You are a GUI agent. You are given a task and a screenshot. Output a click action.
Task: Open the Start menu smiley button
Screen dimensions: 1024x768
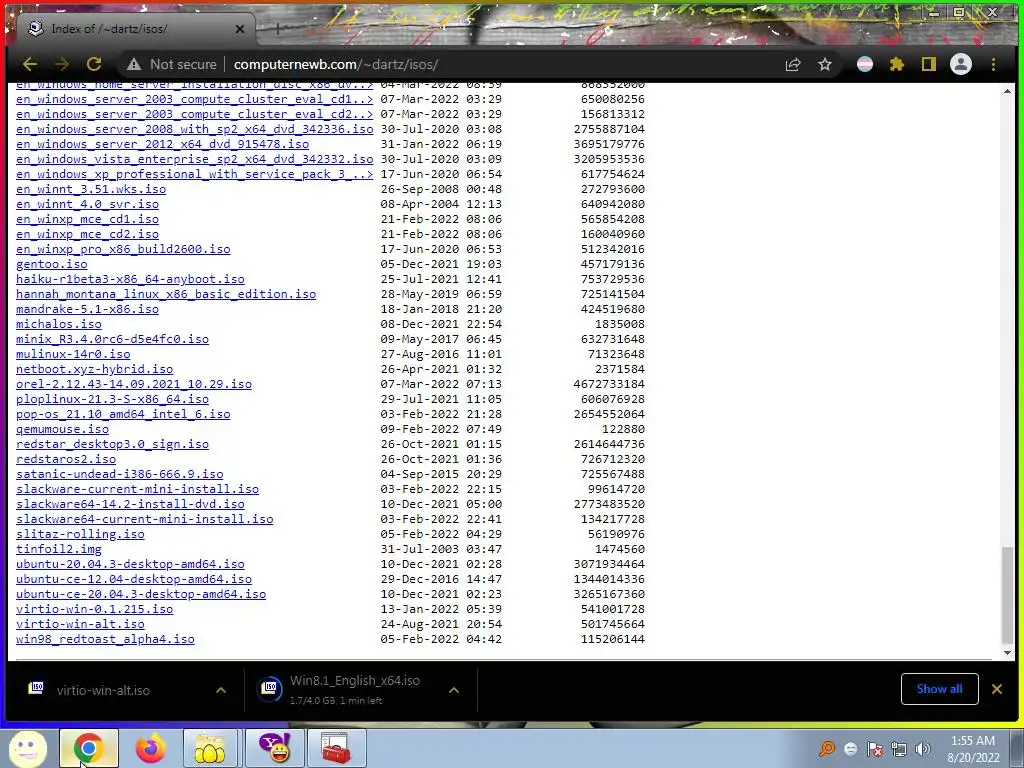(x=27, y=748)
